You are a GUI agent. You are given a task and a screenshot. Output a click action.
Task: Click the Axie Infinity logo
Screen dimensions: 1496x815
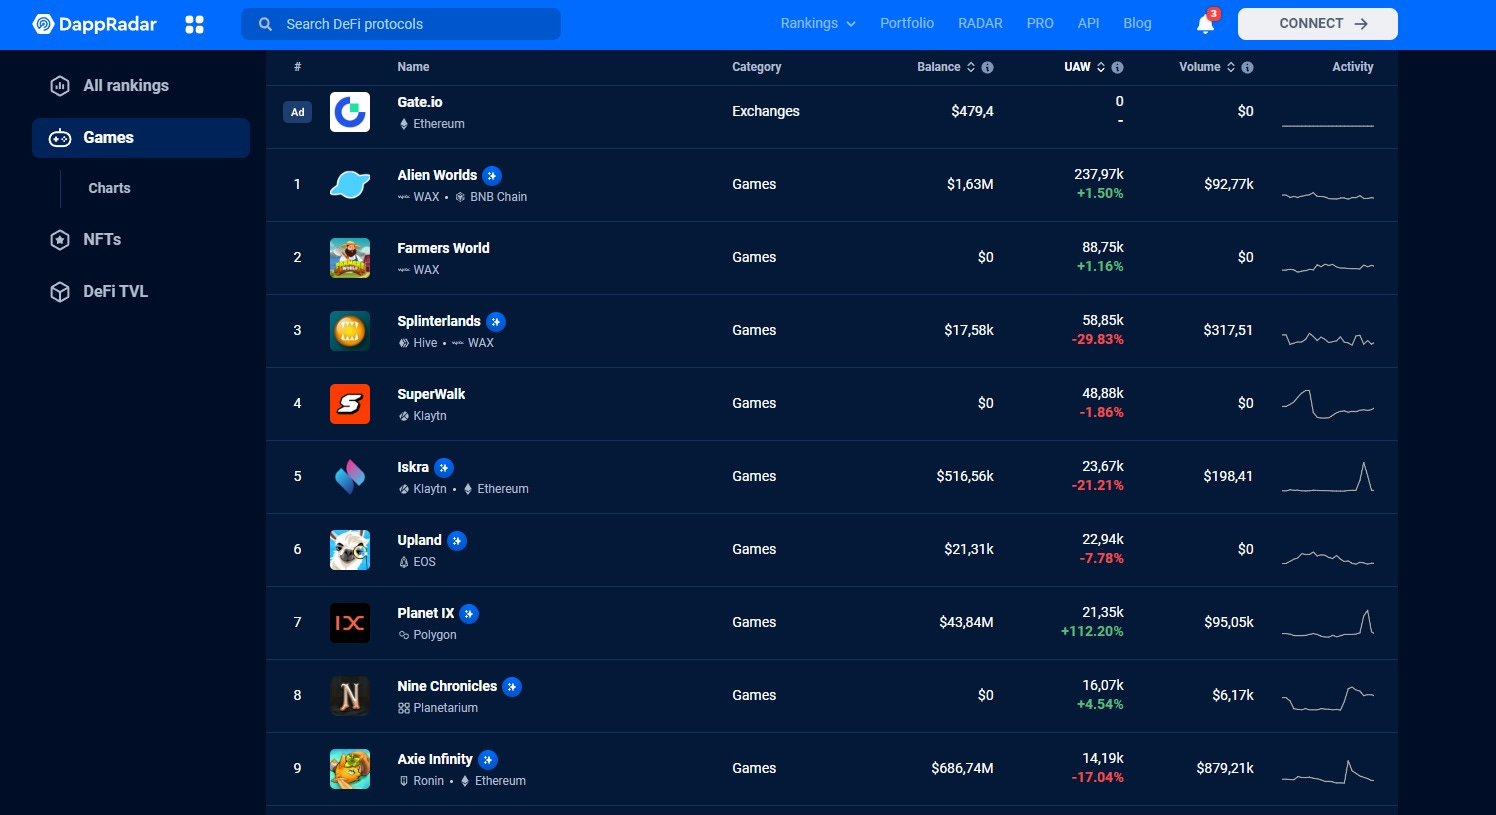(x=350, y=769)
